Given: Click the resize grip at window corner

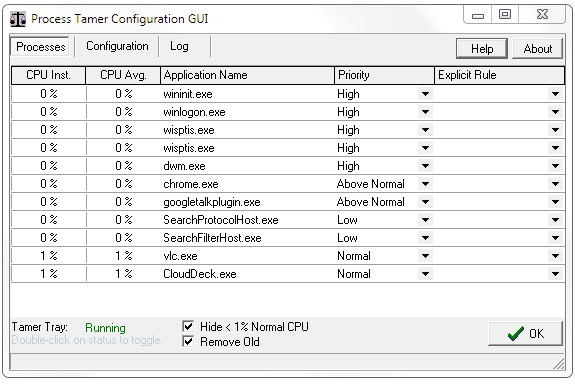Looking at the screenshot, I should 559,363.
